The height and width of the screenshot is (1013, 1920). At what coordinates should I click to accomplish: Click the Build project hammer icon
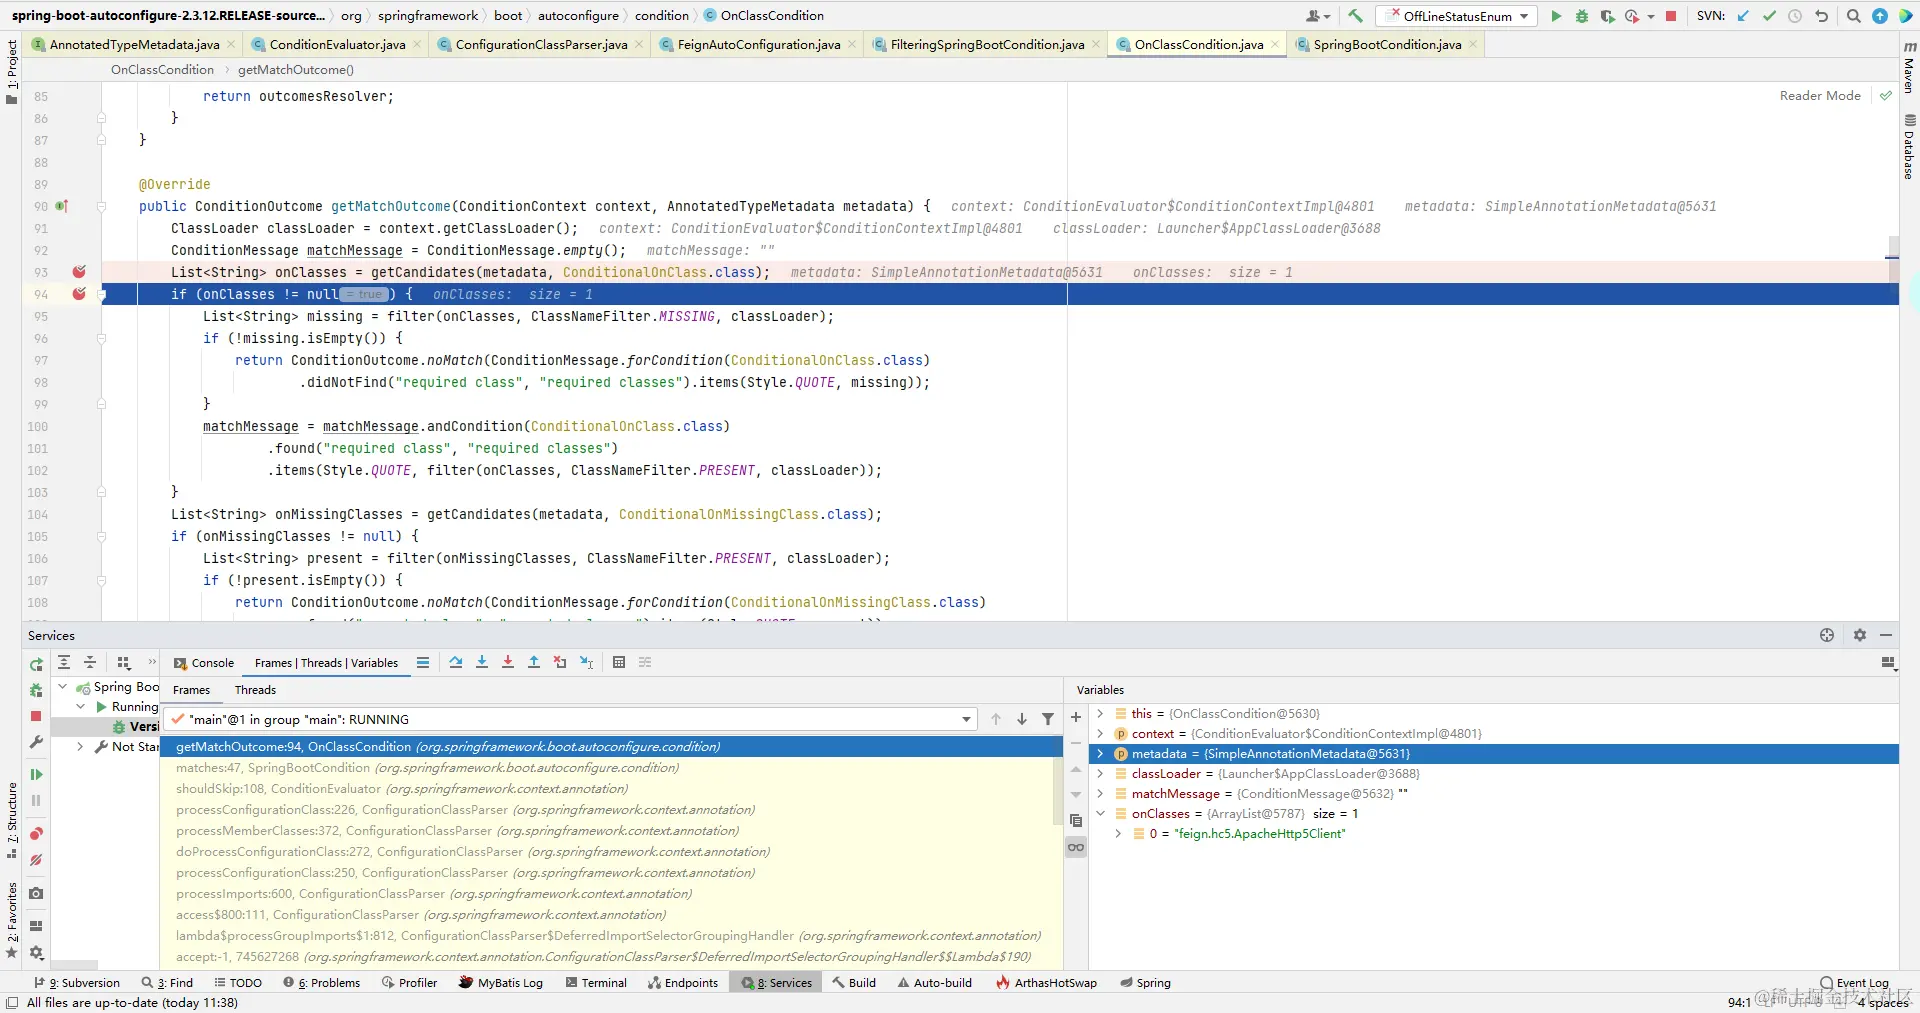point(1355,16)
